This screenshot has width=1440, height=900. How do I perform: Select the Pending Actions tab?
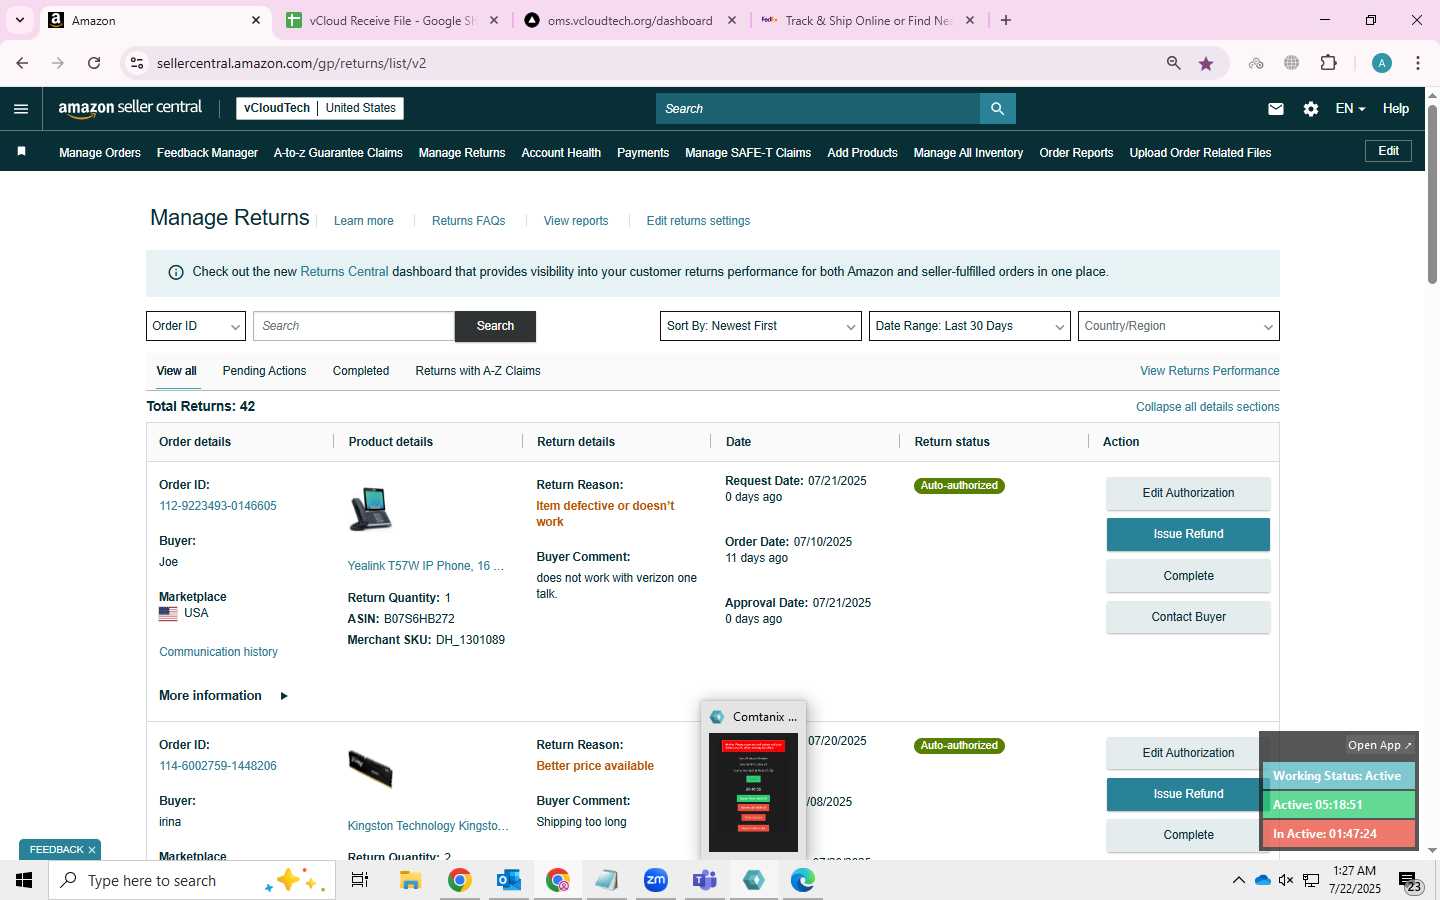[x=264, y=371]
